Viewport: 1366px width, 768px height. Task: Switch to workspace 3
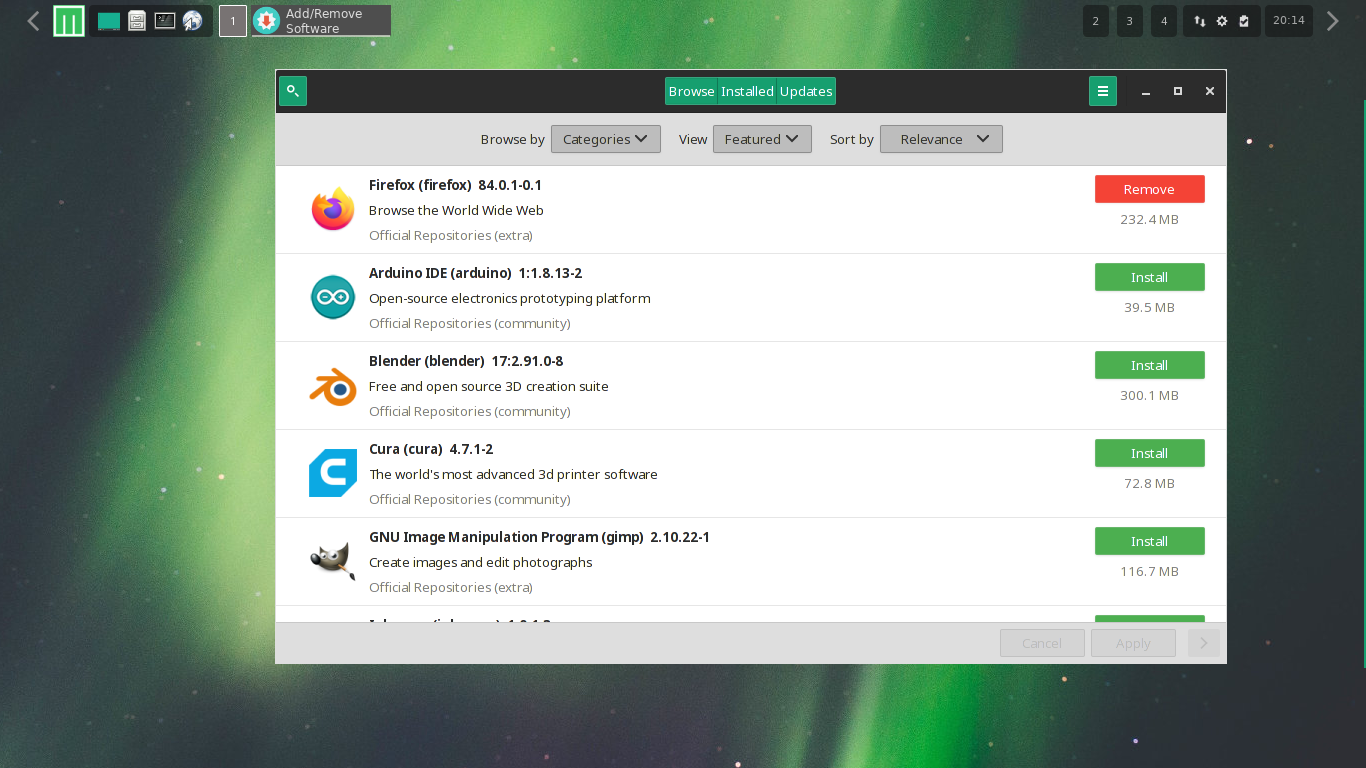click(1130, 21)
